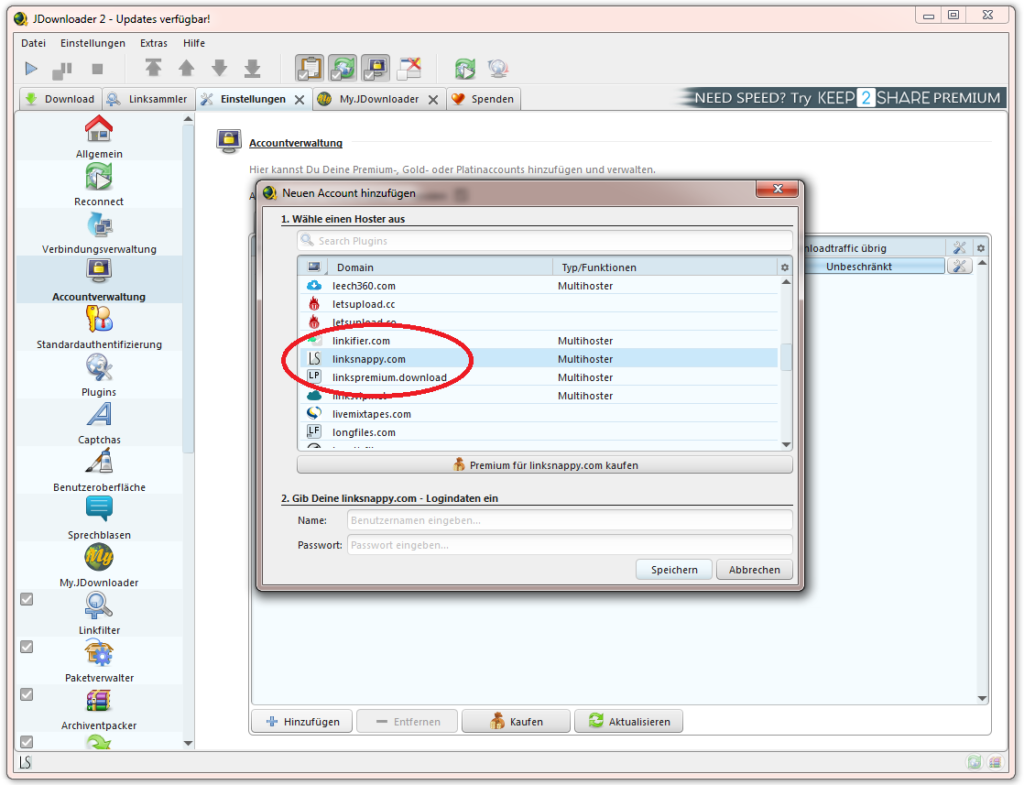Open Plugins settings in sidebar
This screenshot has width=1024, height=785.
tap(99, 375)
